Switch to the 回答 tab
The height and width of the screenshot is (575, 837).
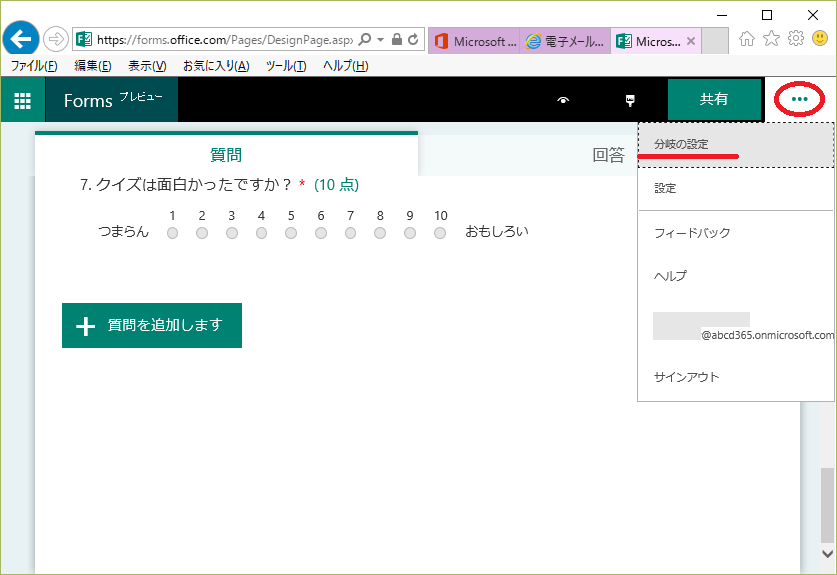pos(608,155)
